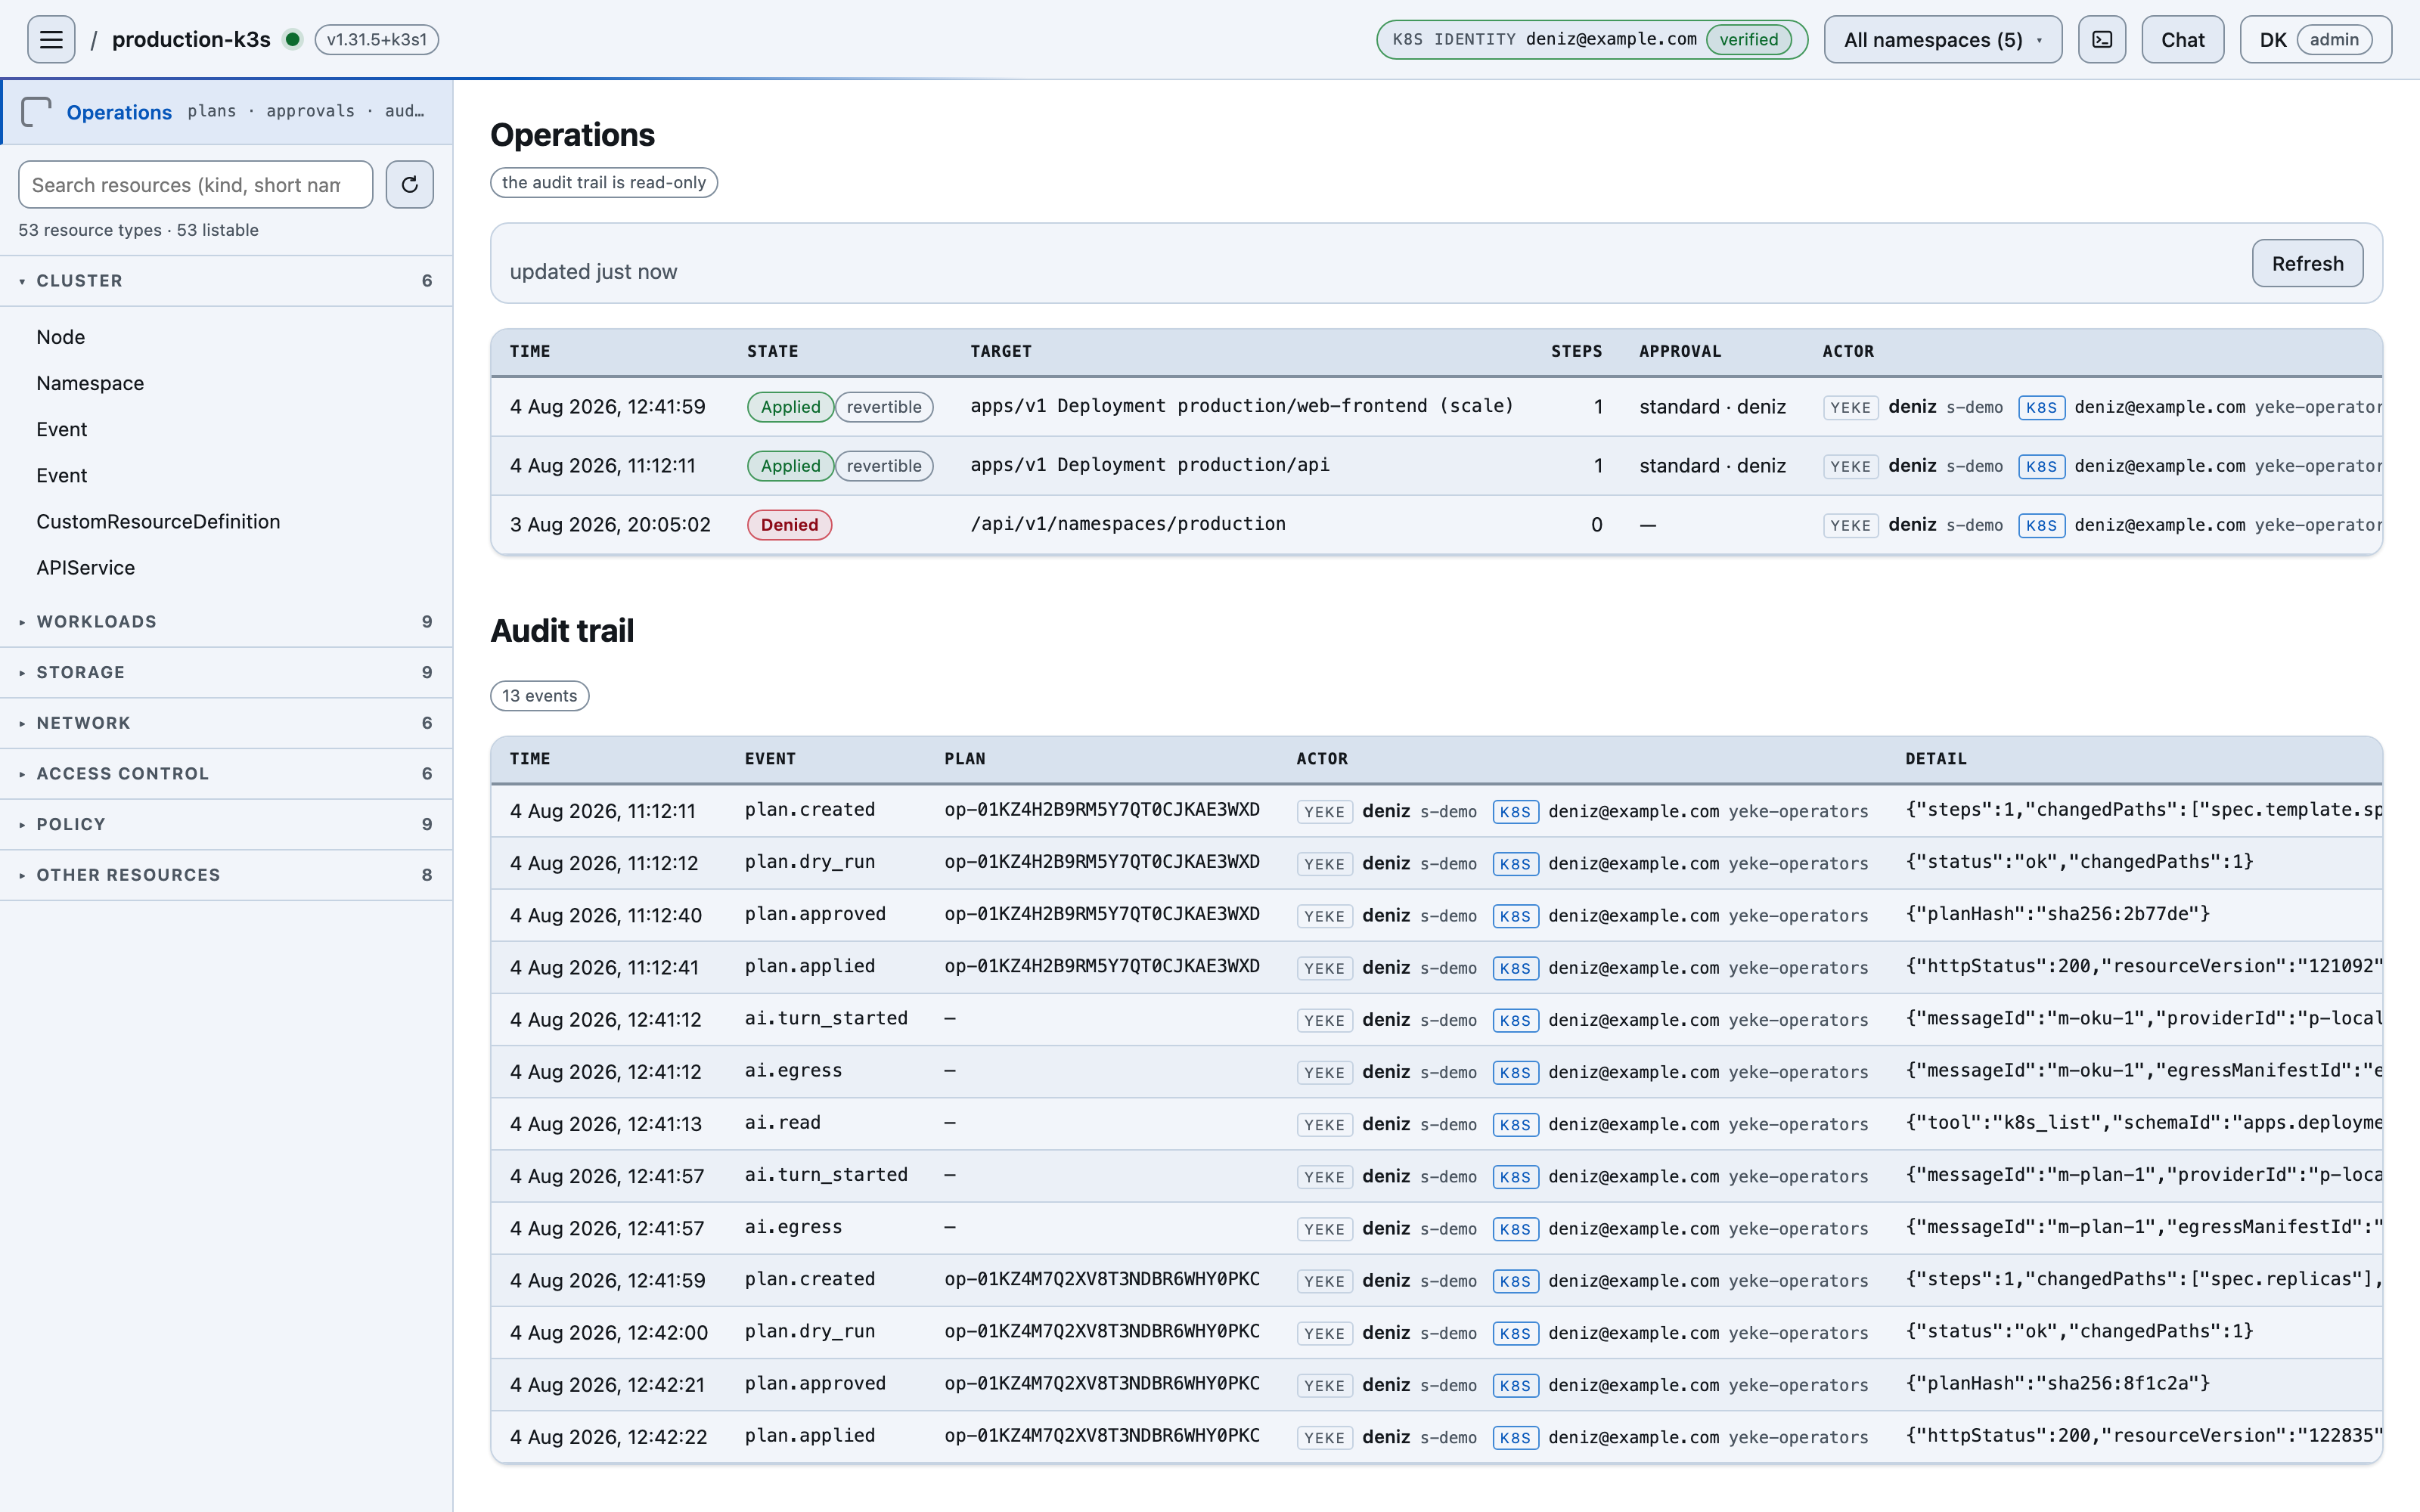Open the terminal panel icon
Viewport: 2420px width, 1512px height.
2102,40
